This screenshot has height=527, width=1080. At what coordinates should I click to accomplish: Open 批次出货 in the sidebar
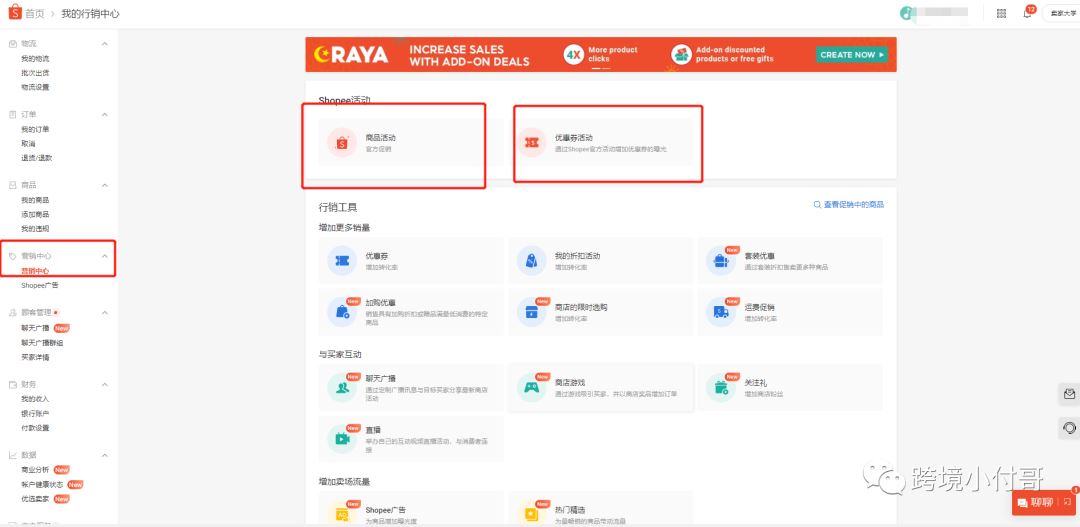tap(35, 73)
